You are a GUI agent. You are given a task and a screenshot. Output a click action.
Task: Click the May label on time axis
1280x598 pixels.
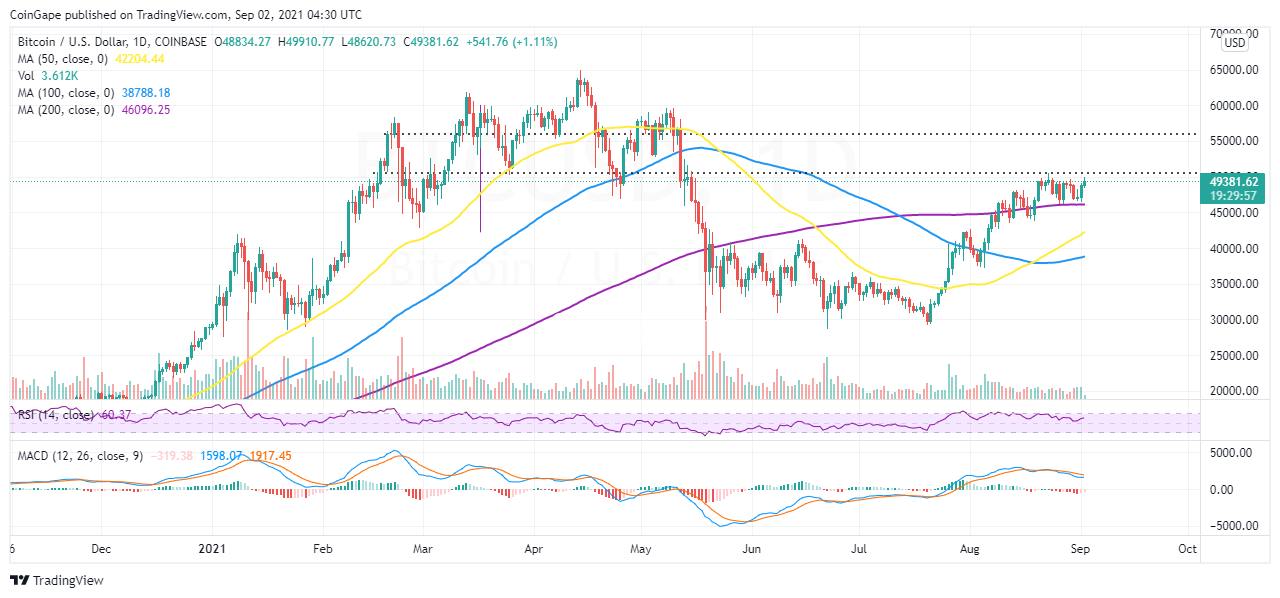641,549
